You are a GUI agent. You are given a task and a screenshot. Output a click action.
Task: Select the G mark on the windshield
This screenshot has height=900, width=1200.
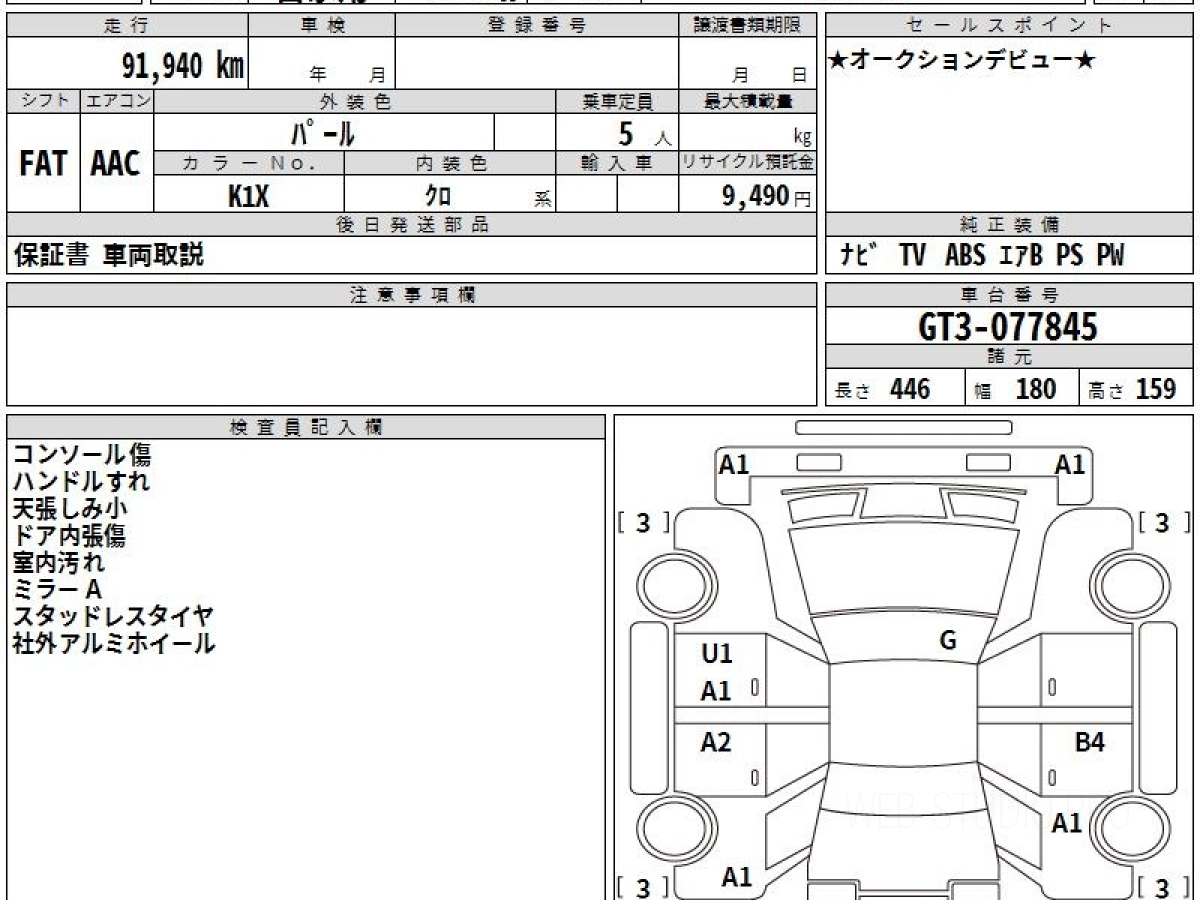pos(948,641)
